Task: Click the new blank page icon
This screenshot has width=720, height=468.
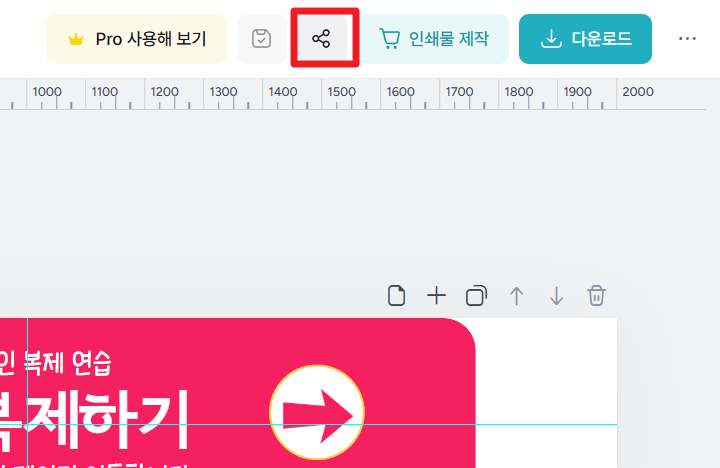Action: [x=396, y=296]
